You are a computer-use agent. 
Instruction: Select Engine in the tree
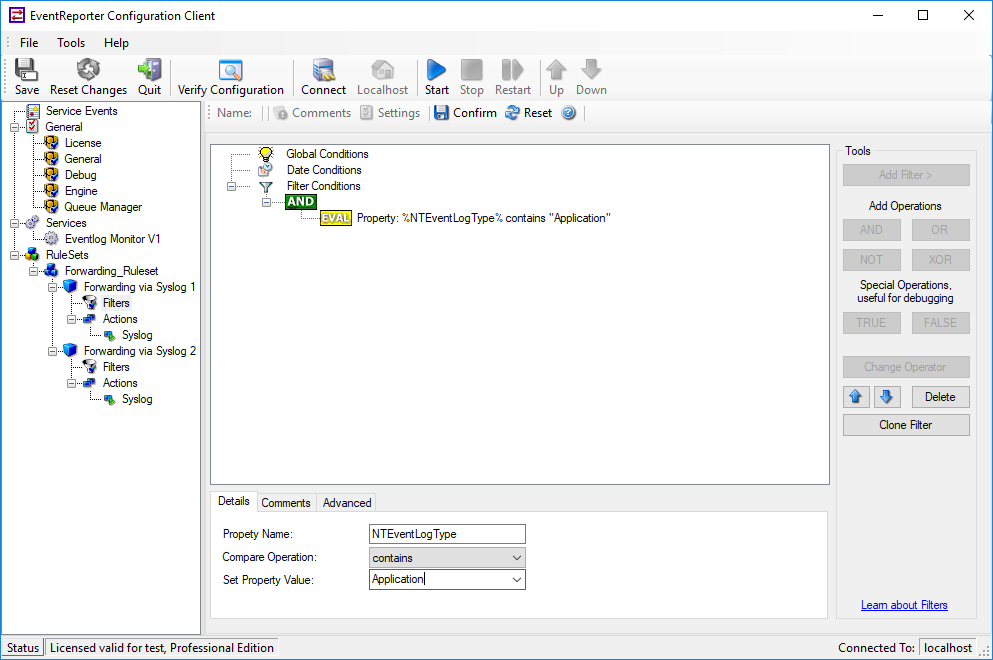(x=81, y=191)
